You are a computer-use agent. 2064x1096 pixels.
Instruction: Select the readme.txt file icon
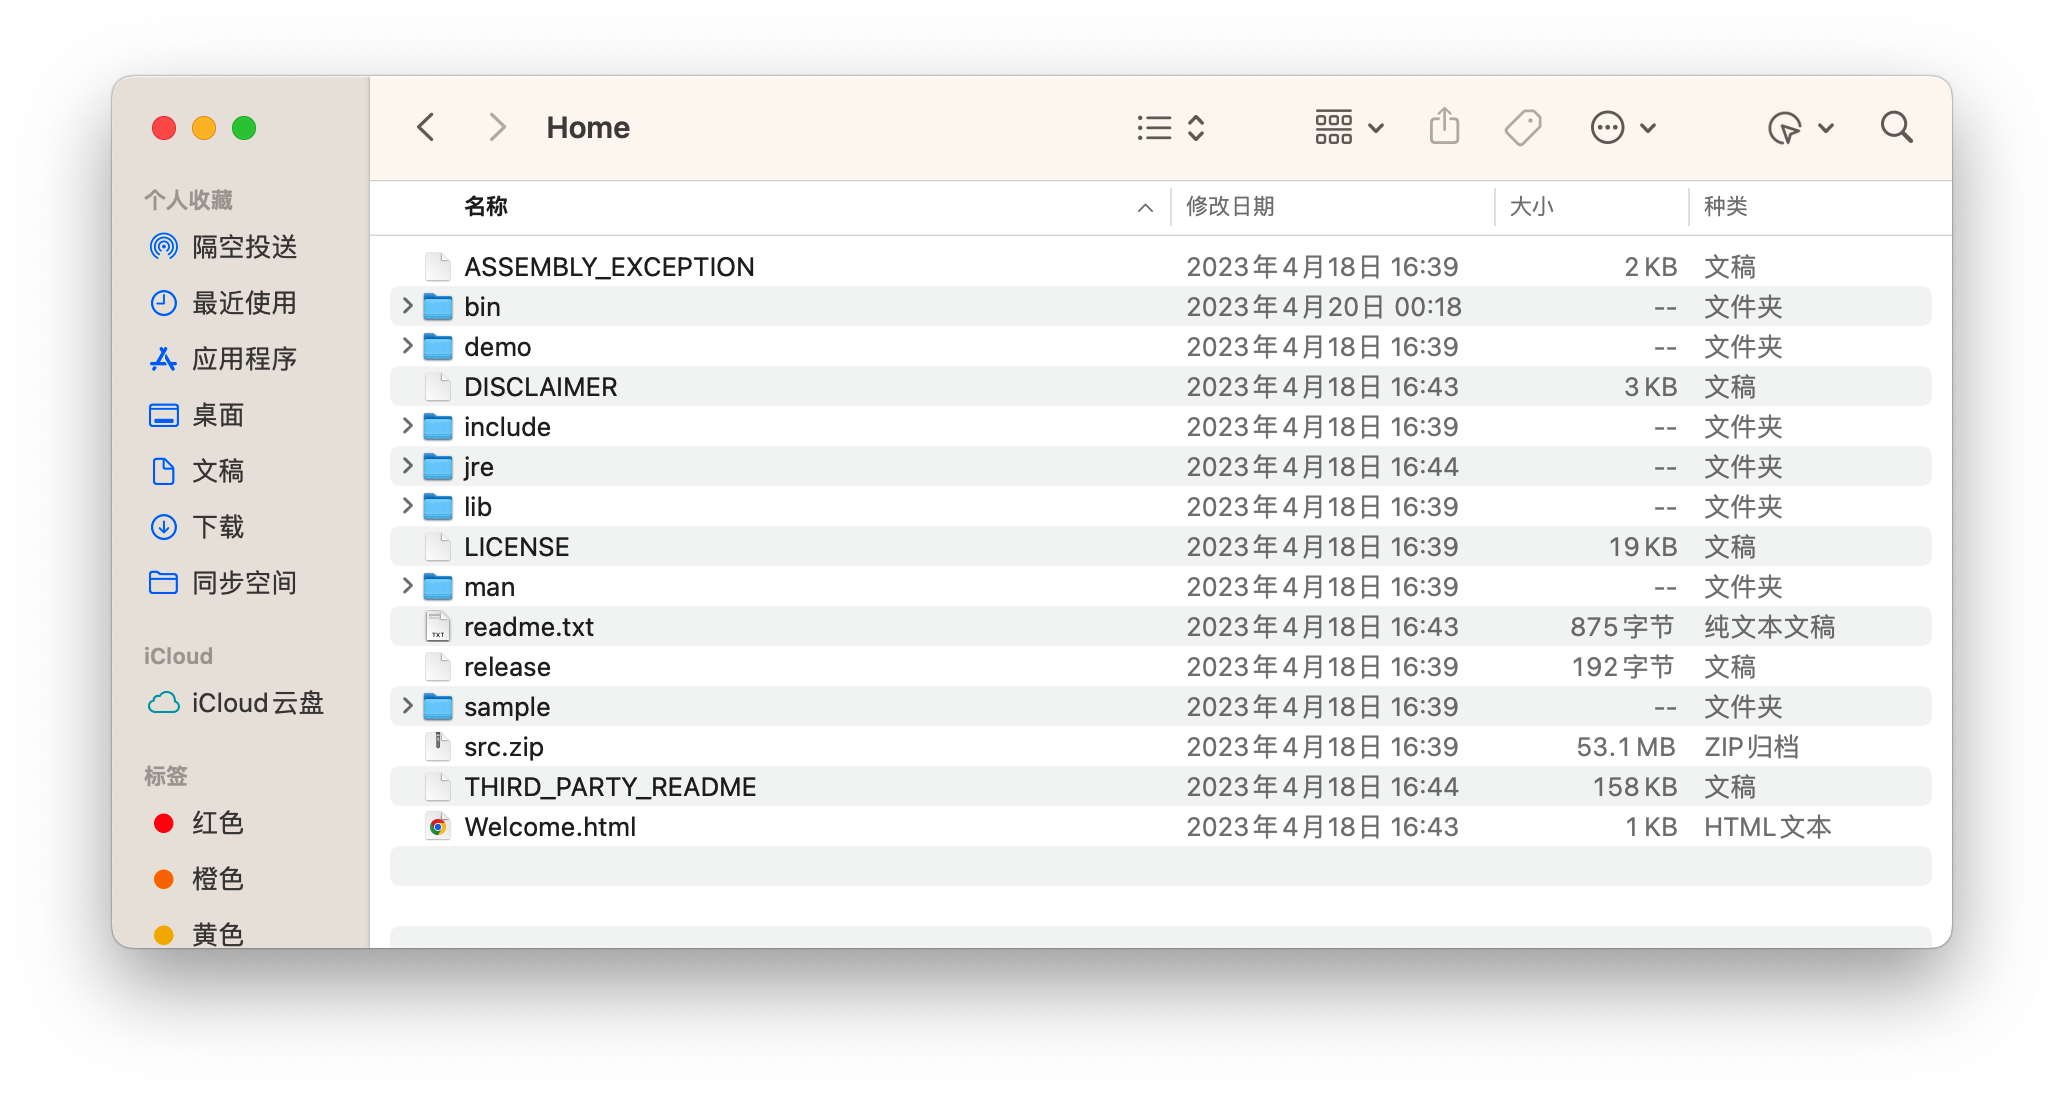click(438, 626)
